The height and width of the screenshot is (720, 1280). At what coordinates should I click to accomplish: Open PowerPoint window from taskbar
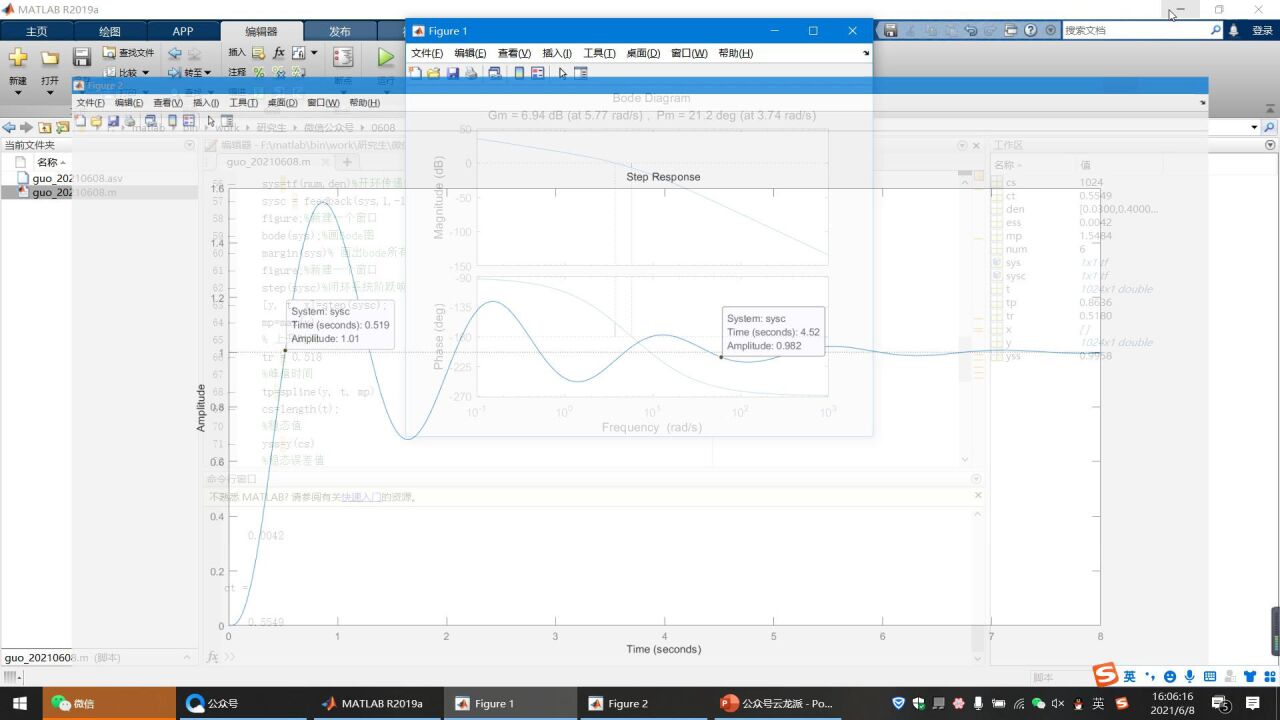[777, 704]
